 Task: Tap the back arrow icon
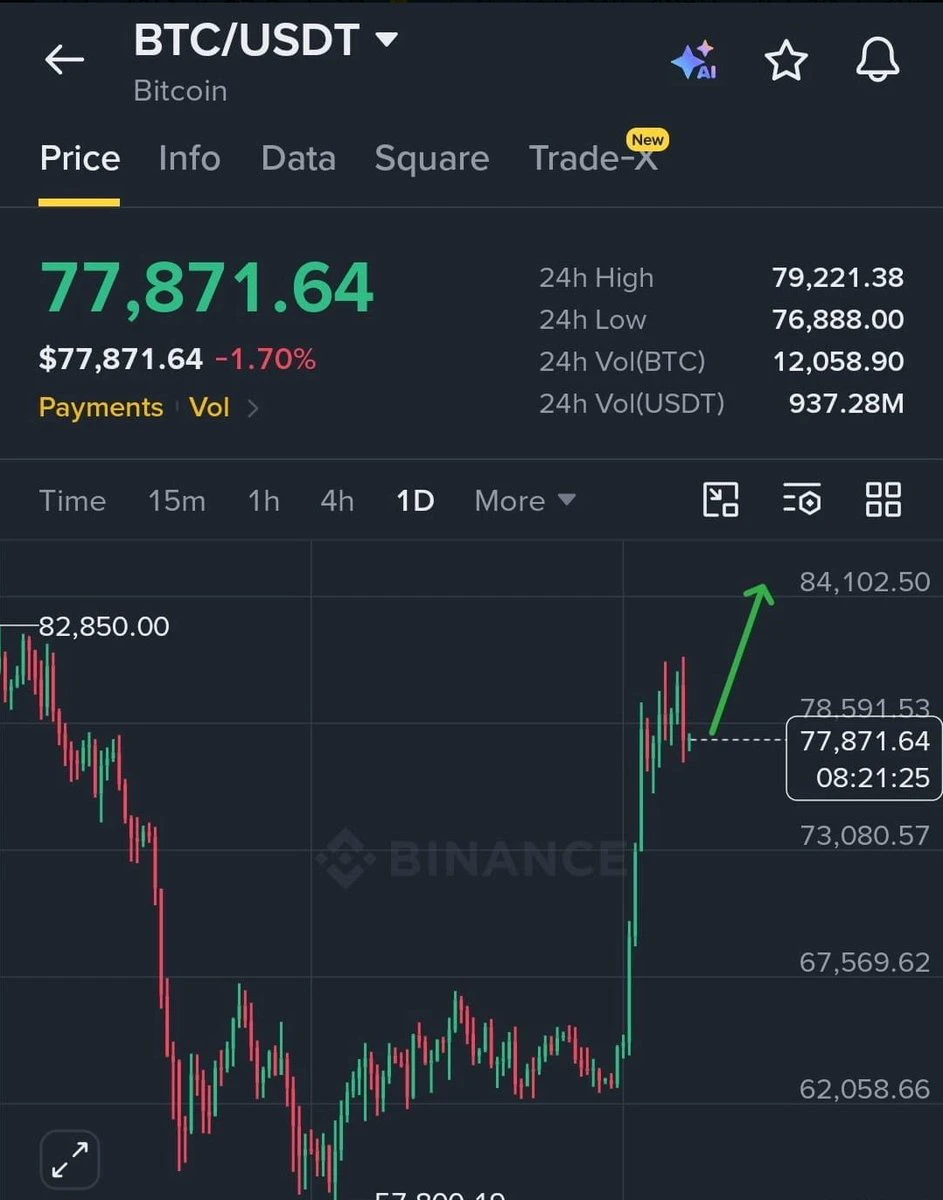(x=65, y=60)
